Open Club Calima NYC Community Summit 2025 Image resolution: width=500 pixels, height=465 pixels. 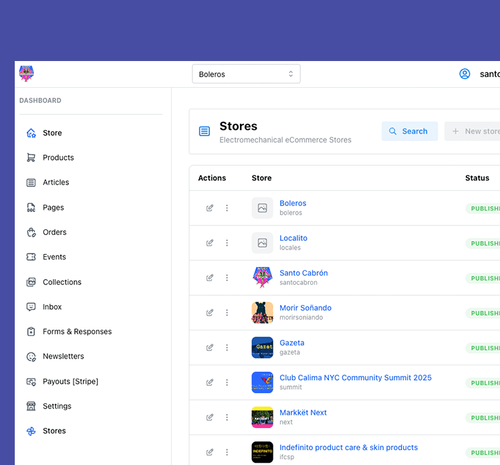pyautogui.click(x=355, y=378)
